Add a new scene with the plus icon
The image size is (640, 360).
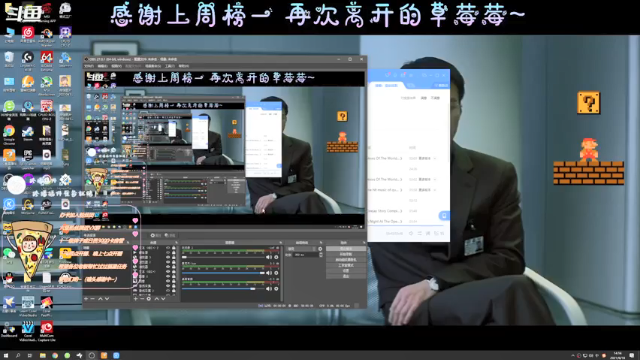point(86,299)
